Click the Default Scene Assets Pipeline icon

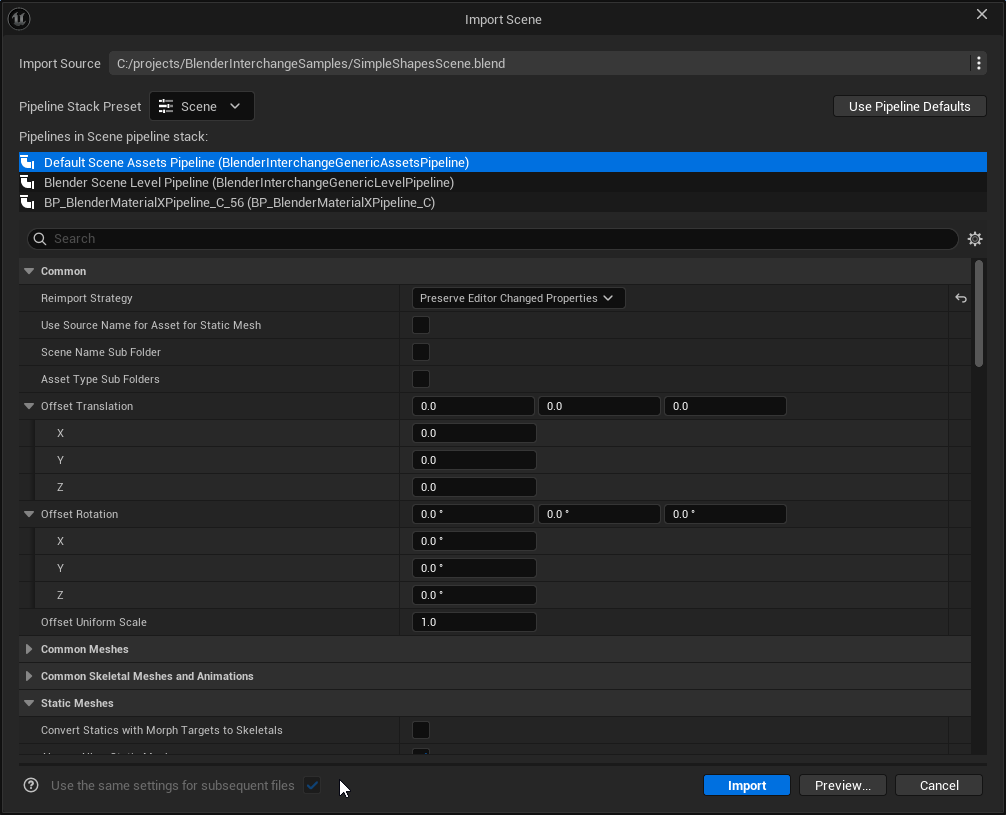click(29, 162)
